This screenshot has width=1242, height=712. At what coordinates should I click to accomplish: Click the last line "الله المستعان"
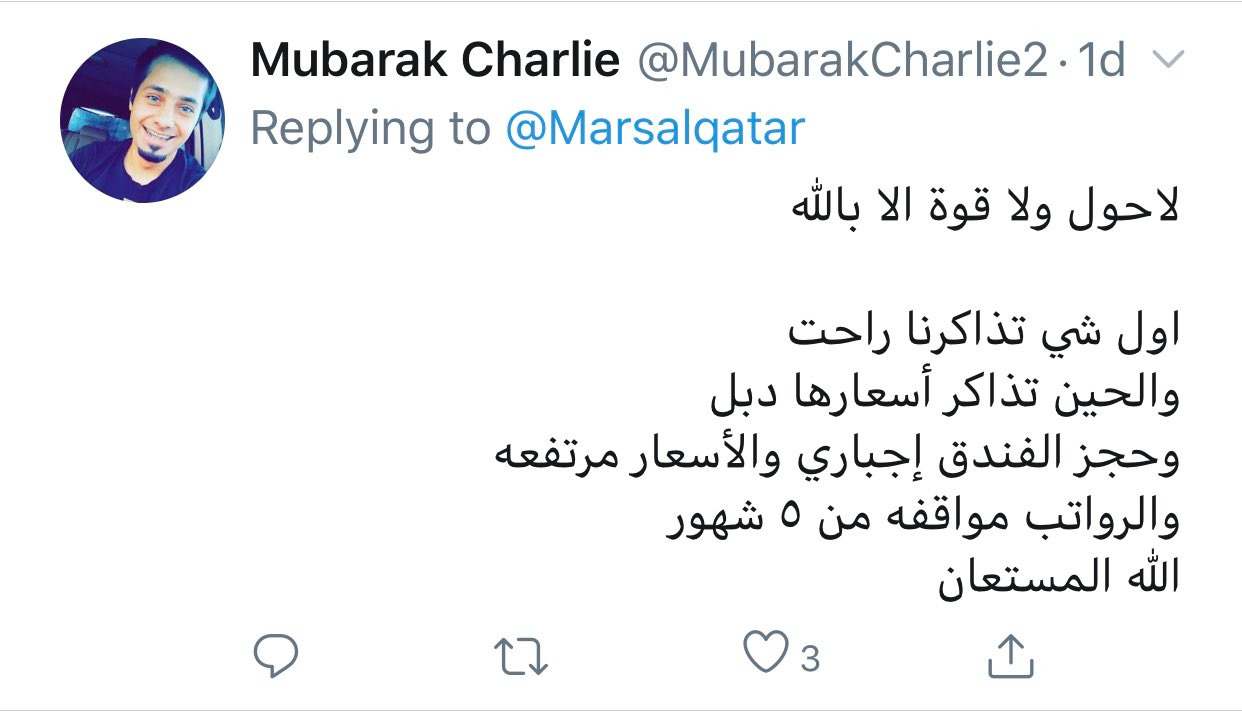[x=1059, y=578]
